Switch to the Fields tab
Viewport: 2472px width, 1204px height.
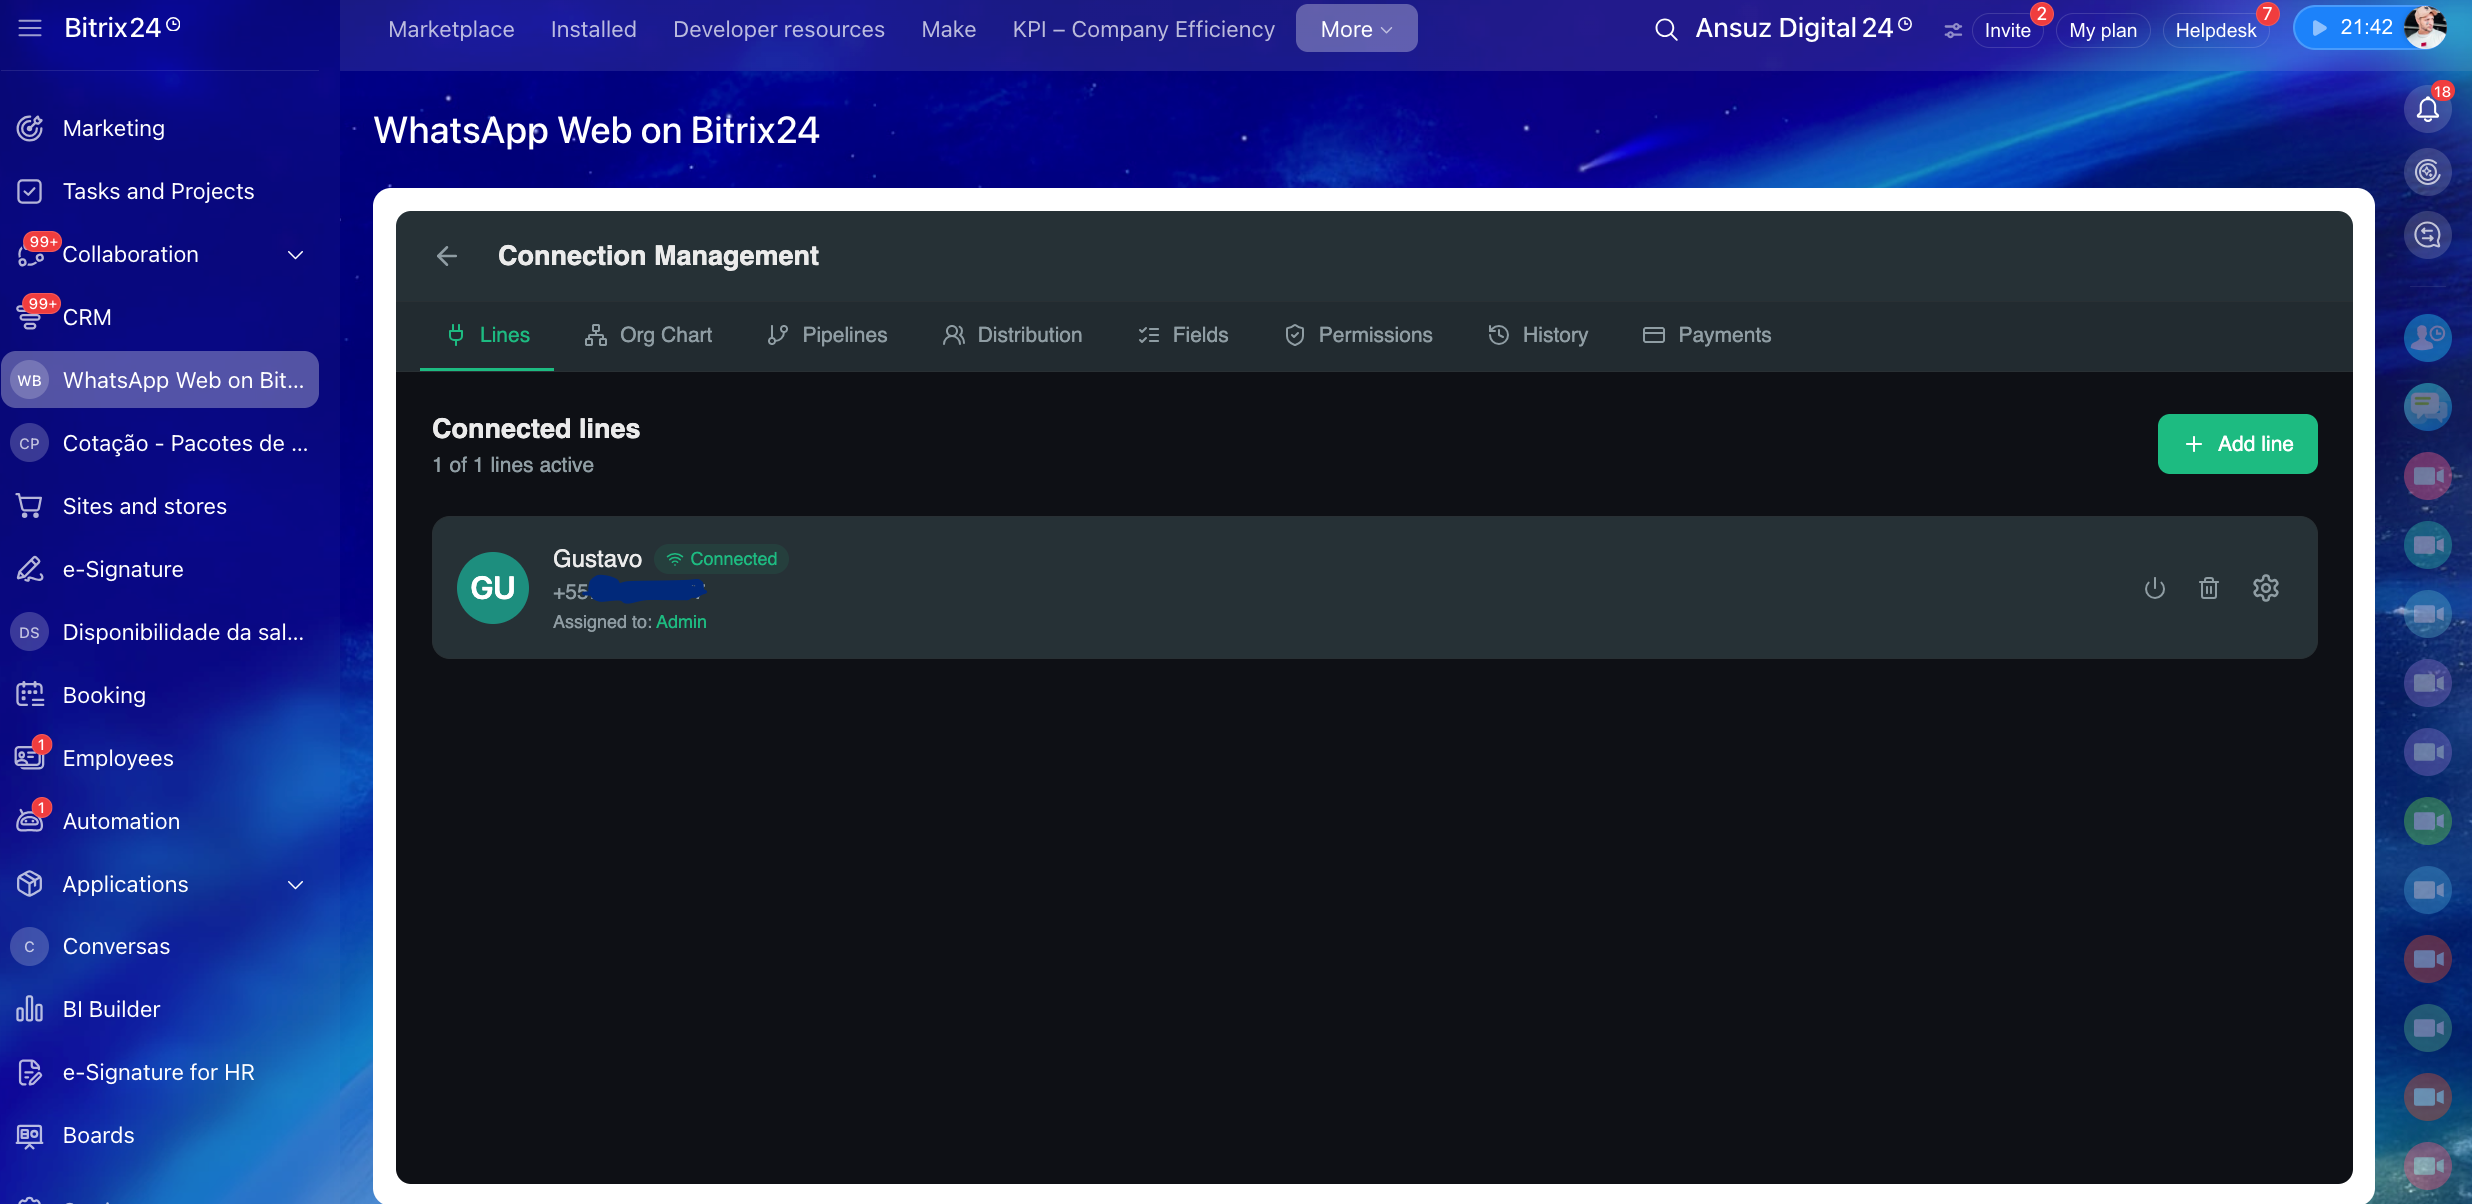pos(1183,335)
